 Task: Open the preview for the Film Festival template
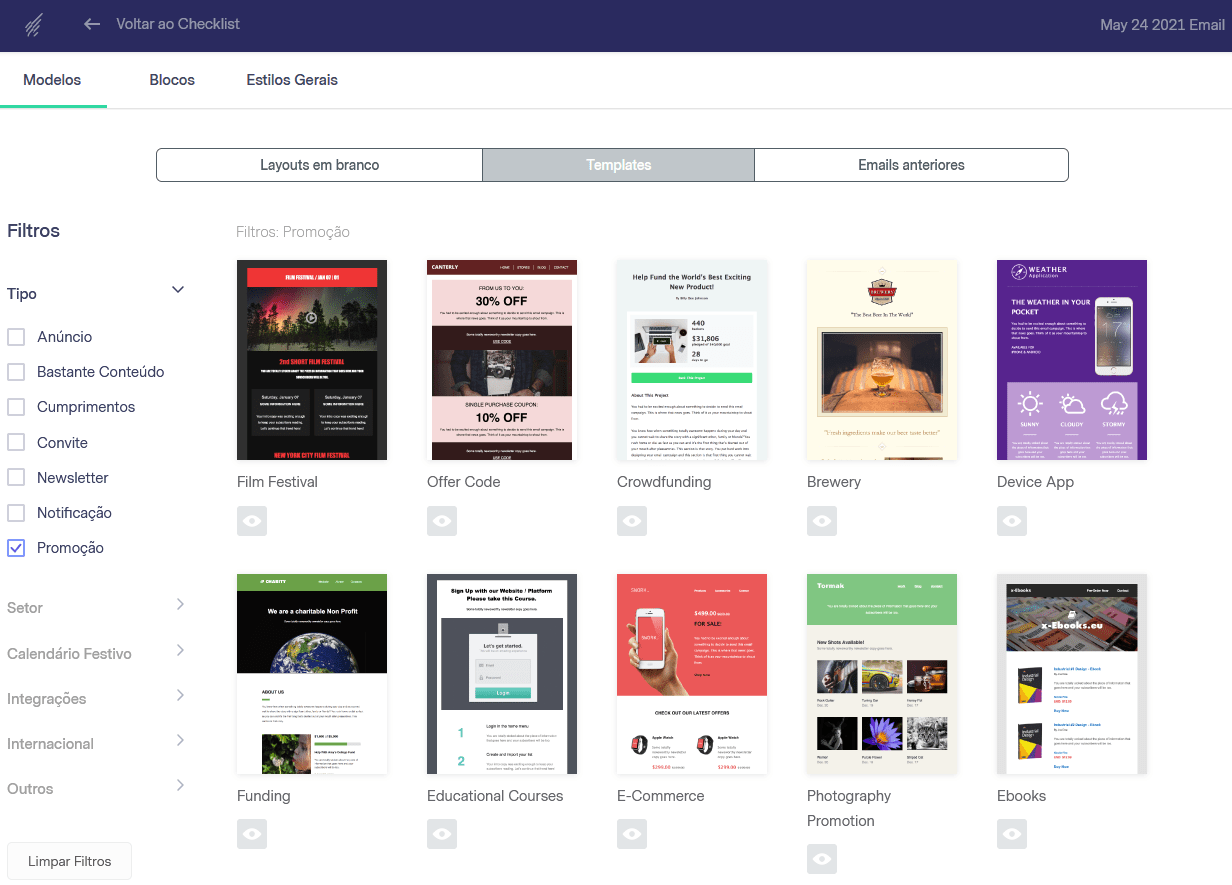point(251,520)
